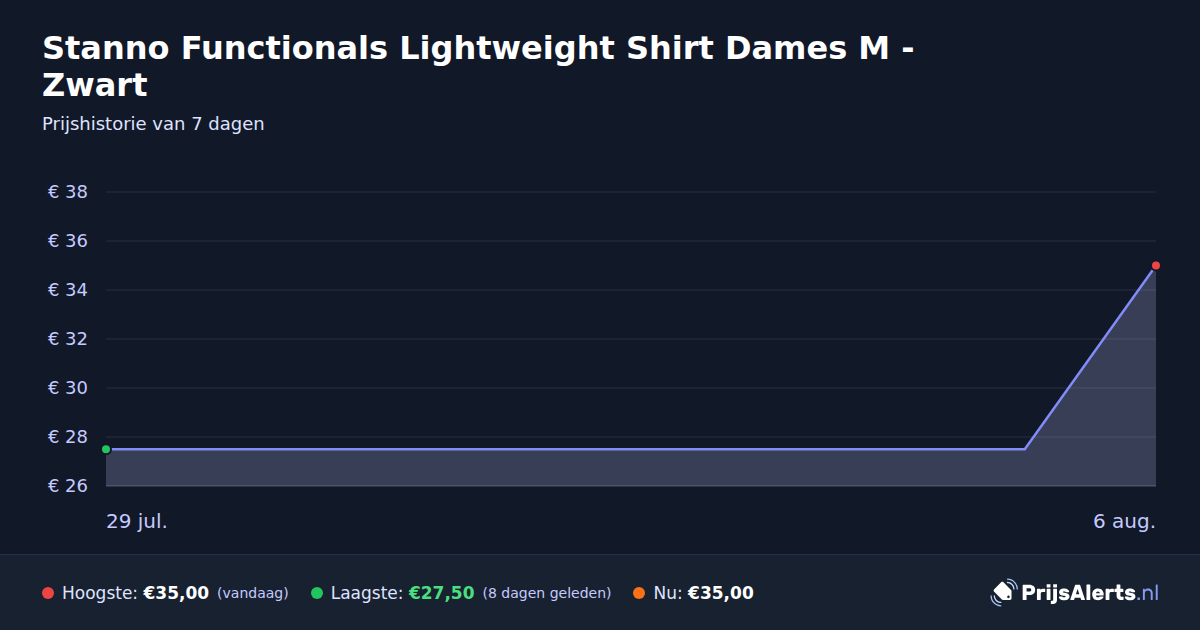Screen dimensions: 1200x630
Task: Click the € 28 axis label
Action: pyautogui.click(x=68, y=437)
